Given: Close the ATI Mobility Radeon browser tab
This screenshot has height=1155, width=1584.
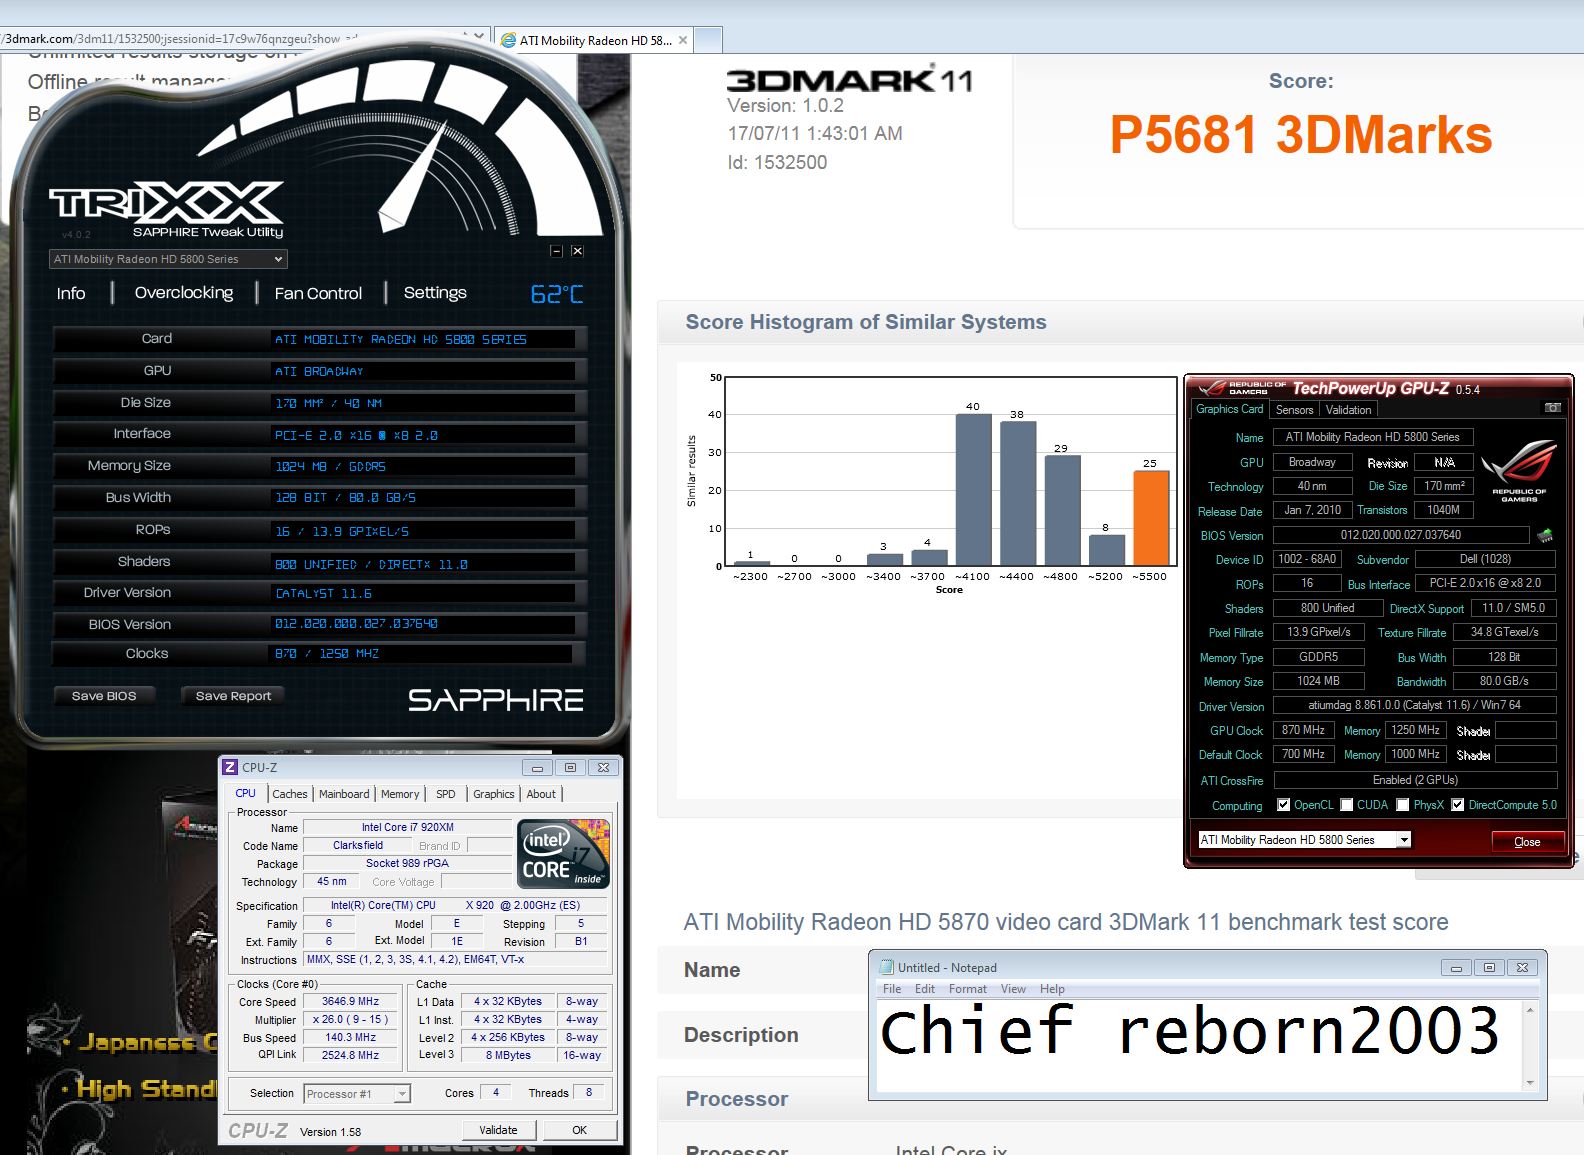Looking at the screenshot, I should 683,40.
